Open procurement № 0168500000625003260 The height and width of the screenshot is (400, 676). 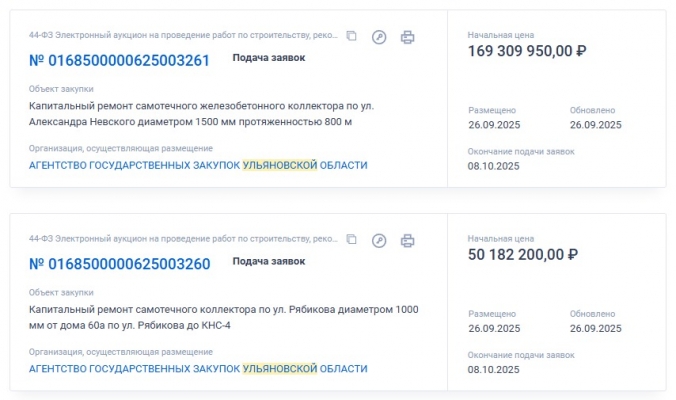point(119,264)
